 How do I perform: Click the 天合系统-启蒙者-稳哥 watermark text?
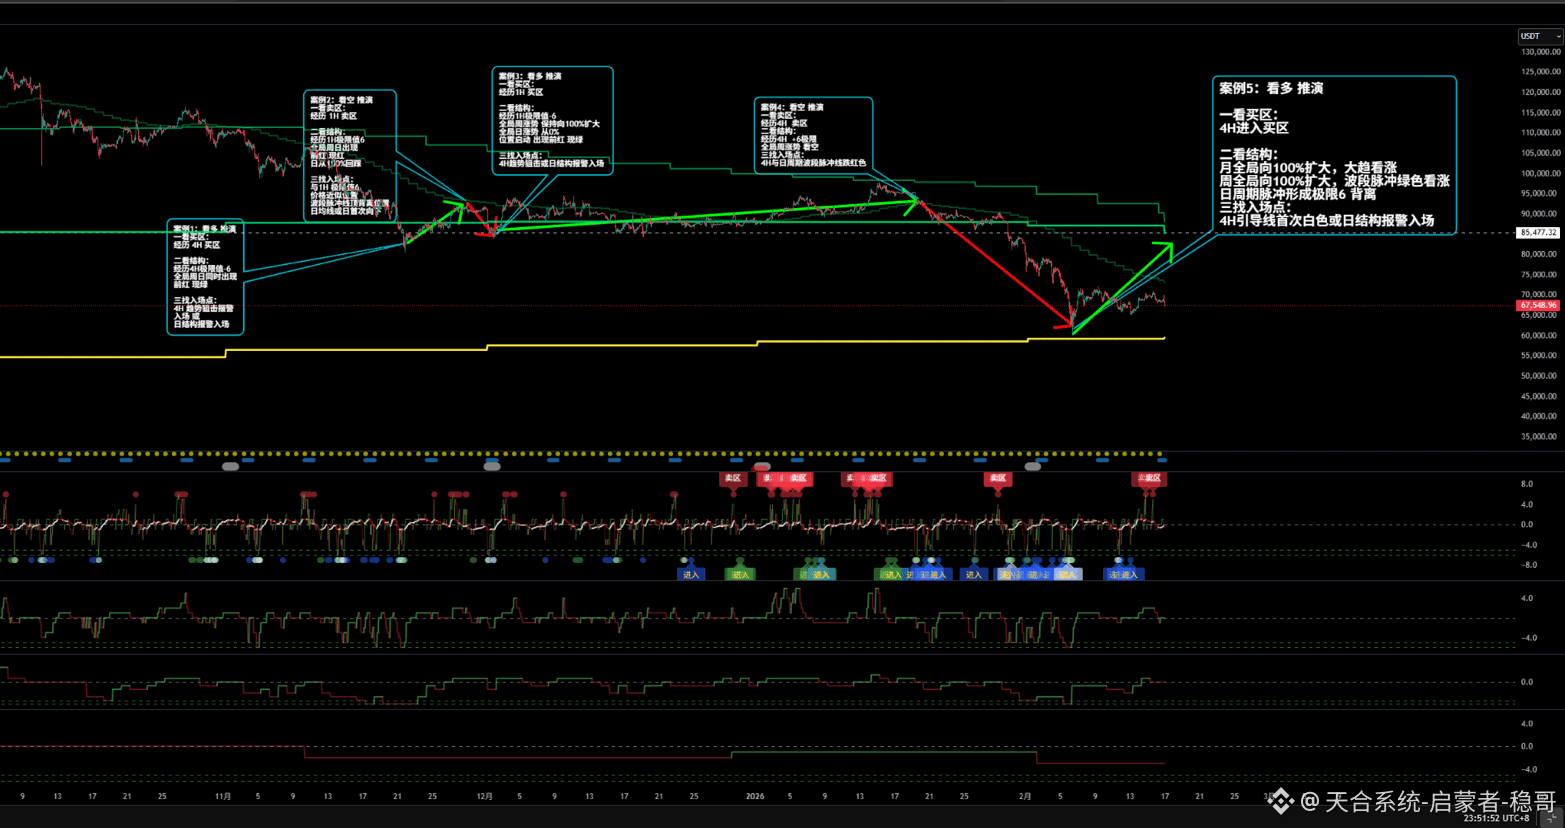[1440, 801]
